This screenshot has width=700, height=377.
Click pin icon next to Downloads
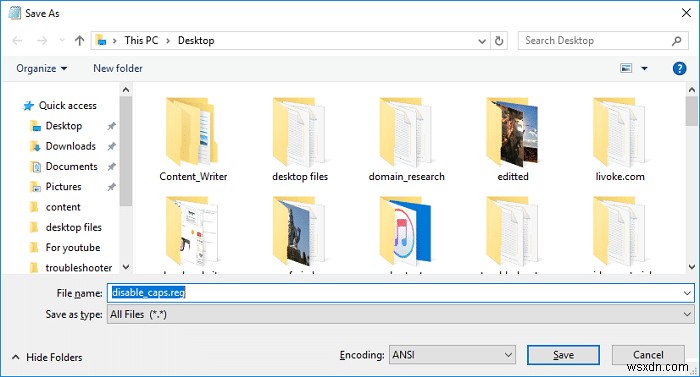[x=112, y=146]
